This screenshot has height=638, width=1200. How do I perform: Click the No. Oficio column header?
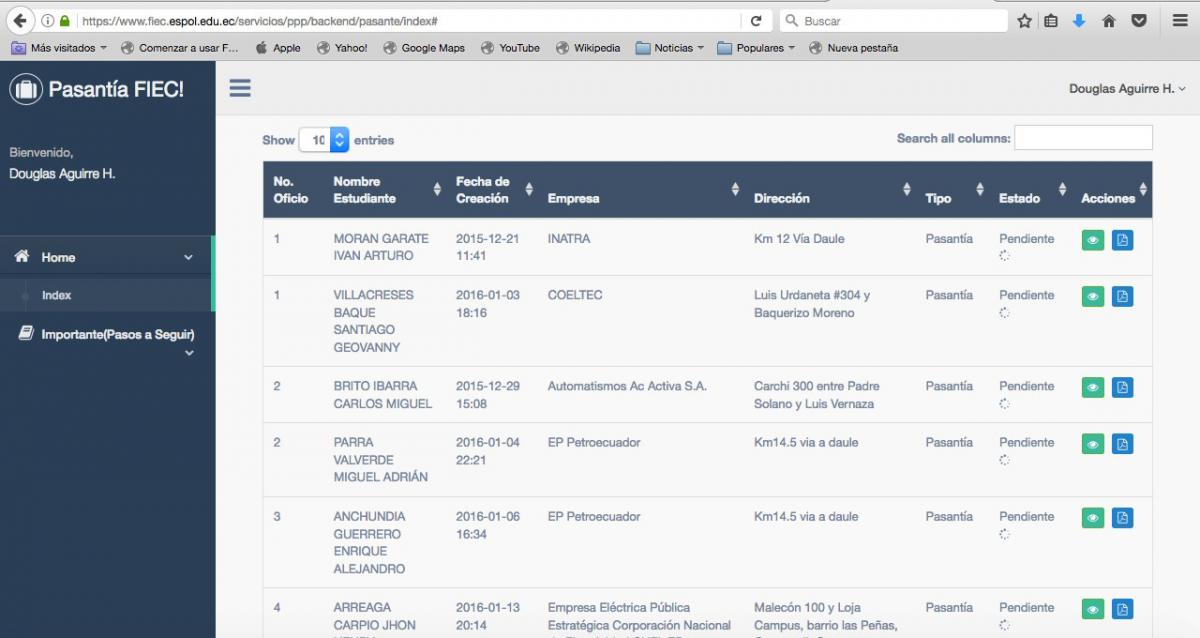click(295, 190)
